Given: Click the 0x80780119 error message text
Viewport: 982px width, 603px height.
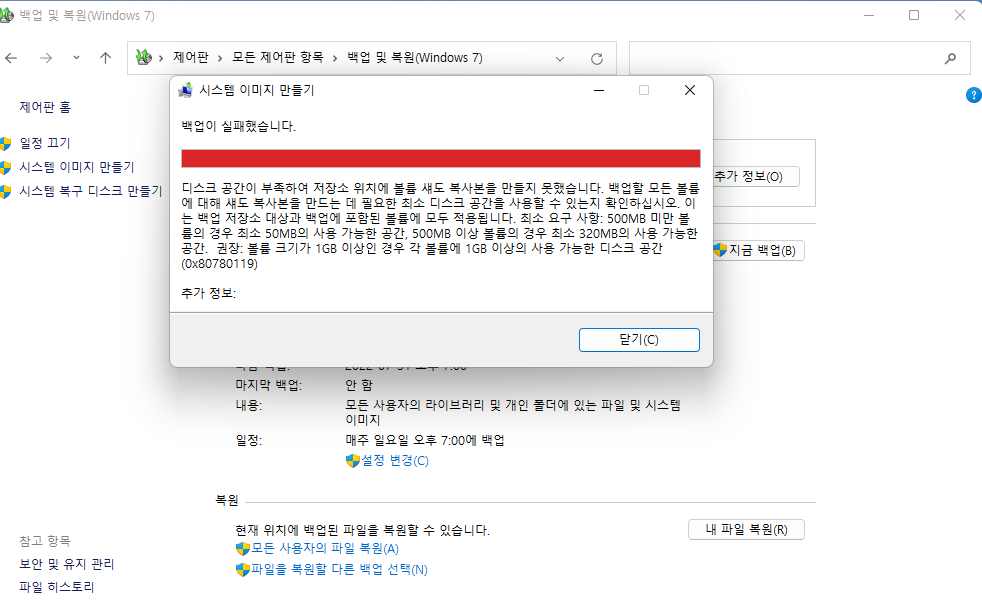Looking at the screenshot, I should [440, 225].
